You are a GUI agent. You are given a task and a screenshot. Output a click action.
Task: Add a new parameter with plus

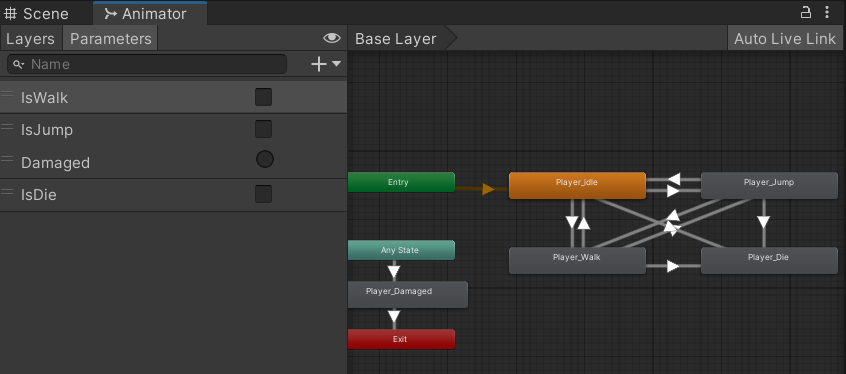[319, 64]
